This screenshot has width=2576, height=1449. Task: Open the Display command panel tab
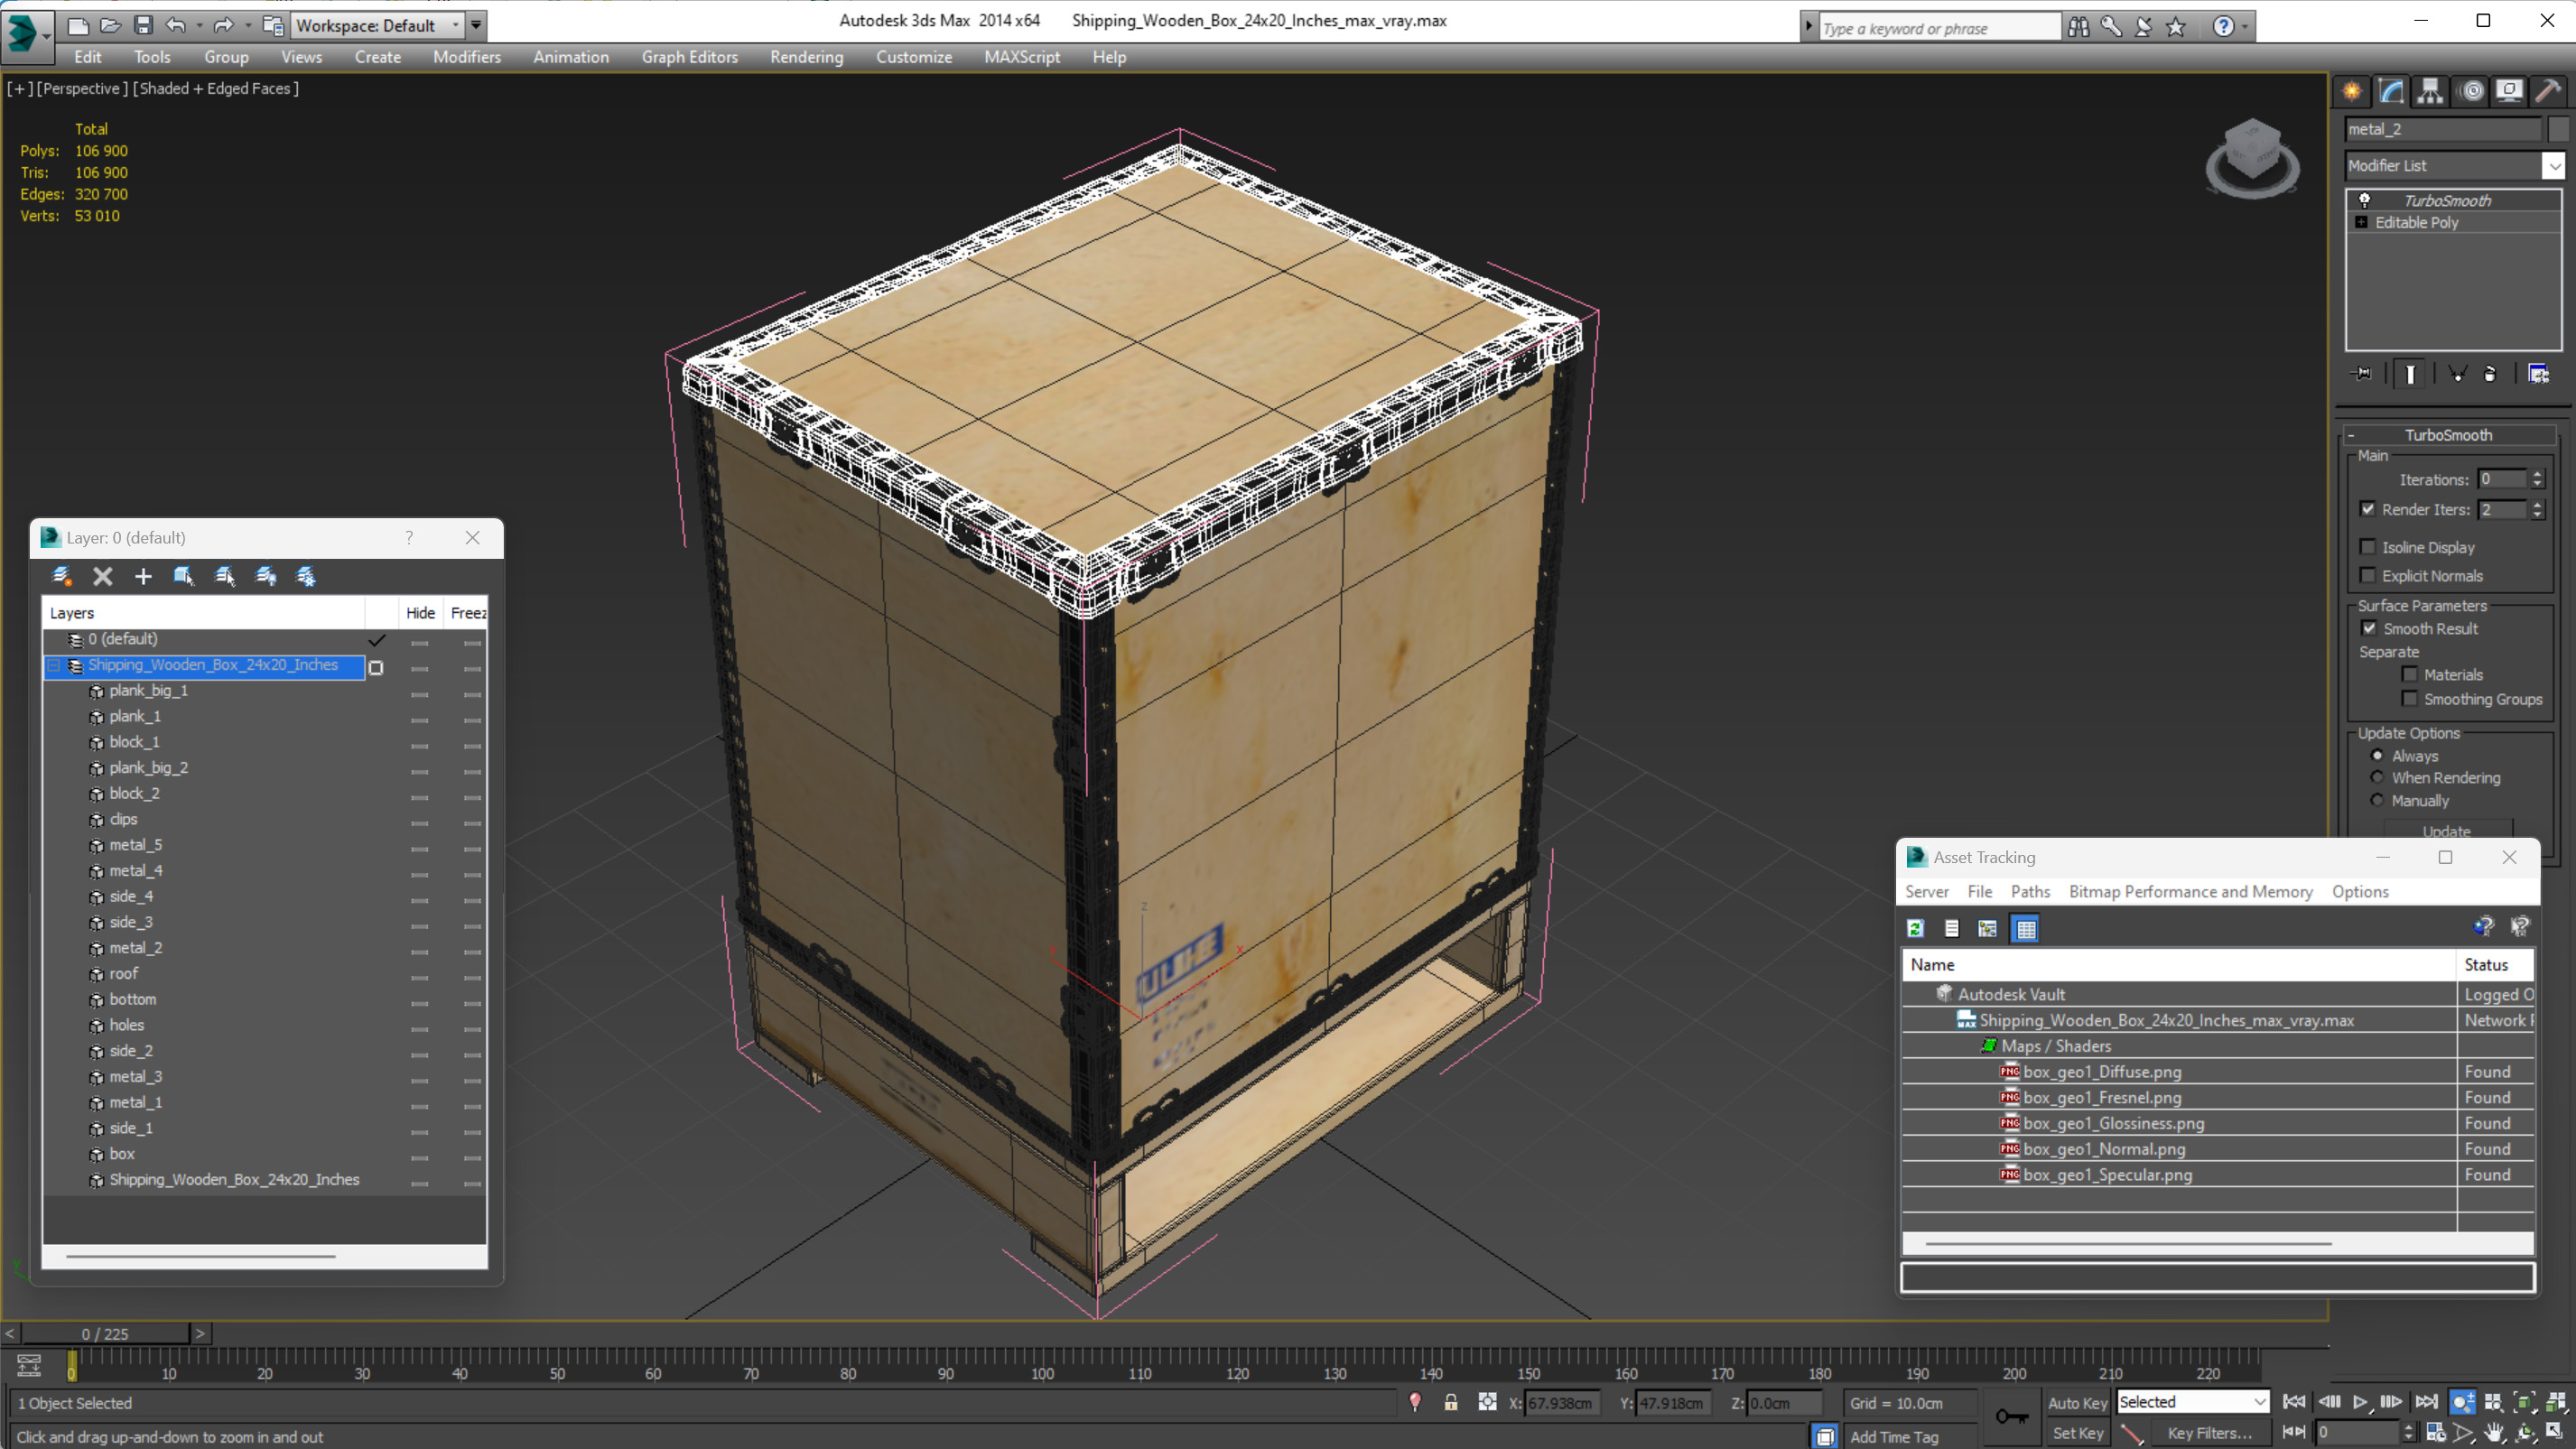click(x=2509, y=92)
